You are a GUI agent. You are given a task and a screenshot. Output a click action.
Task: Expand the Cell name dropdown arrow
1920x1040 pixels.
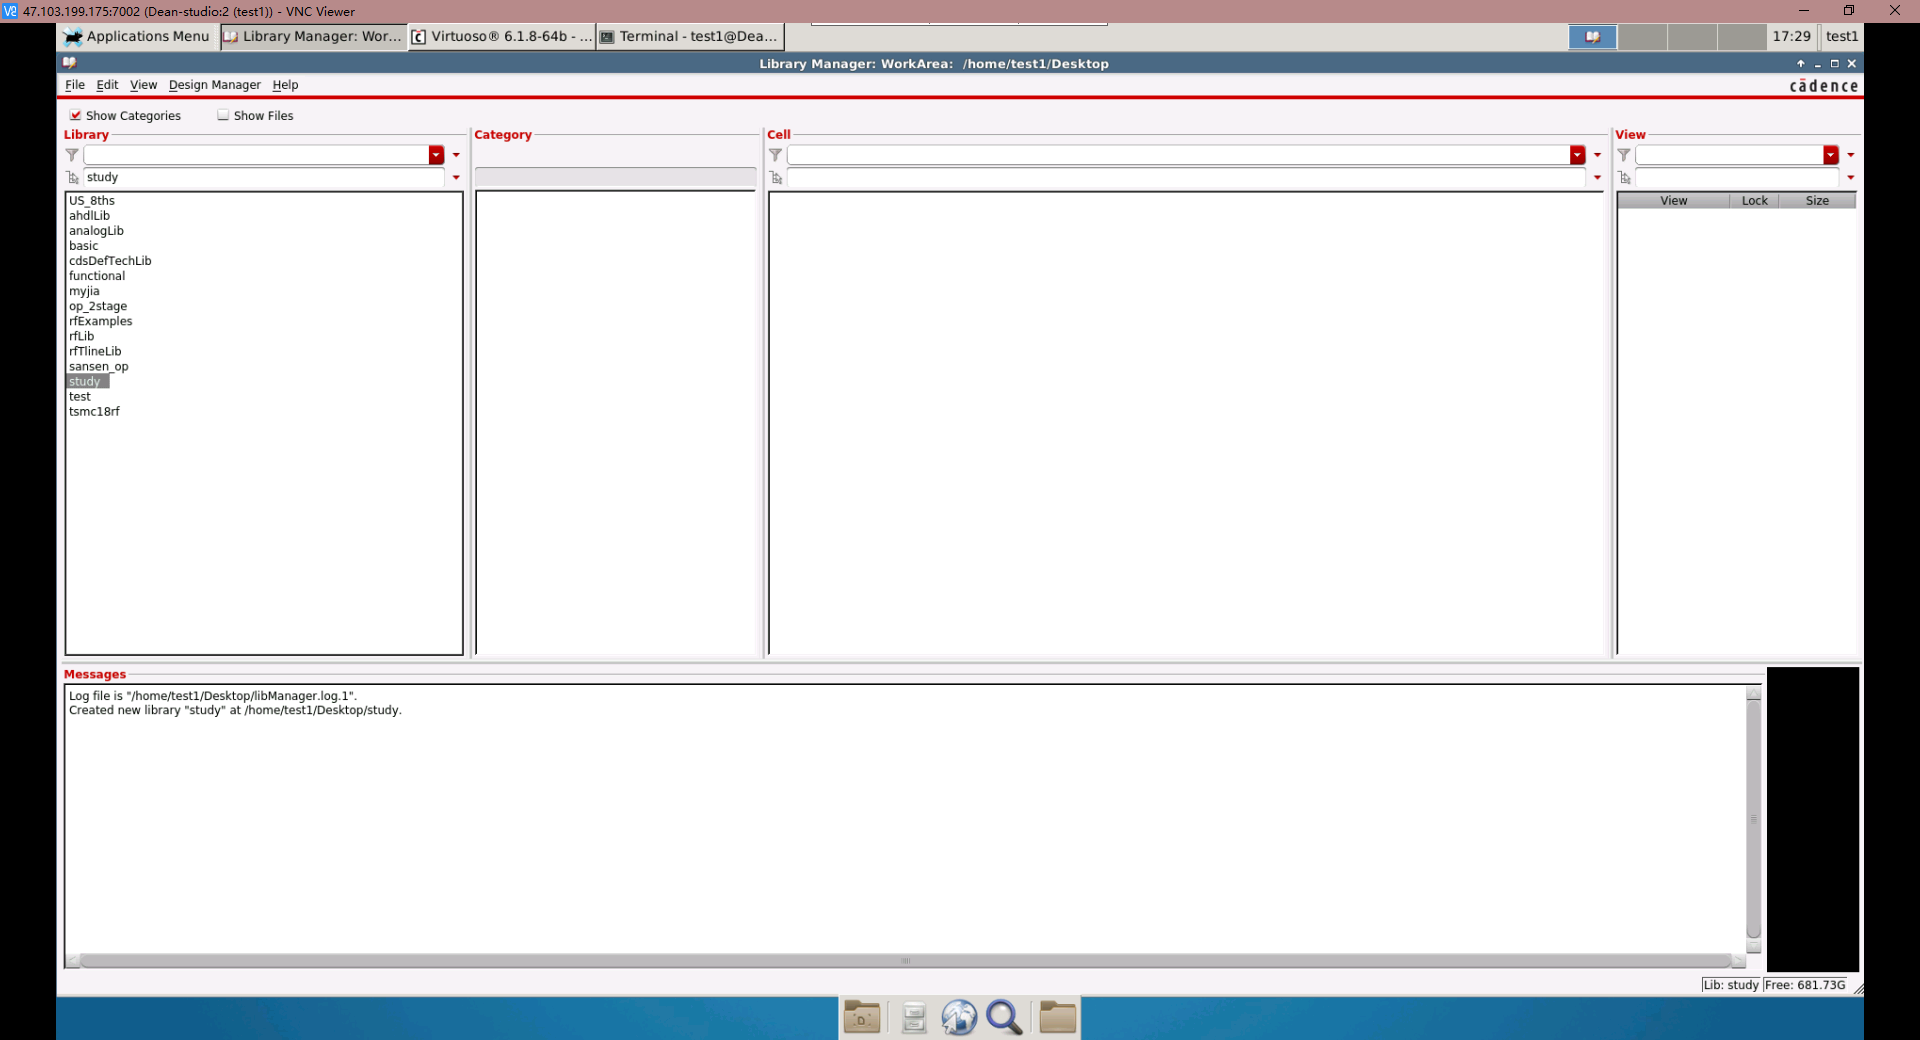[1597, 178]
